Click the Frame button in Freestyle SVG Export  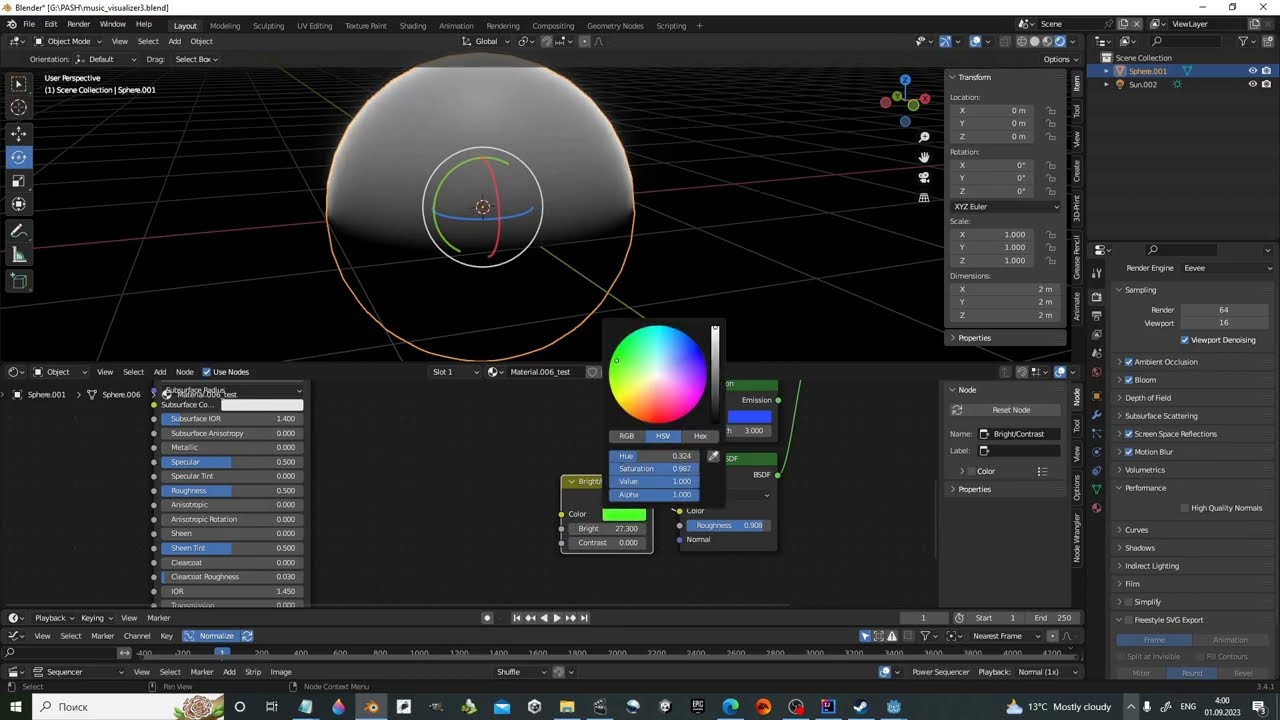[1154, 640]
